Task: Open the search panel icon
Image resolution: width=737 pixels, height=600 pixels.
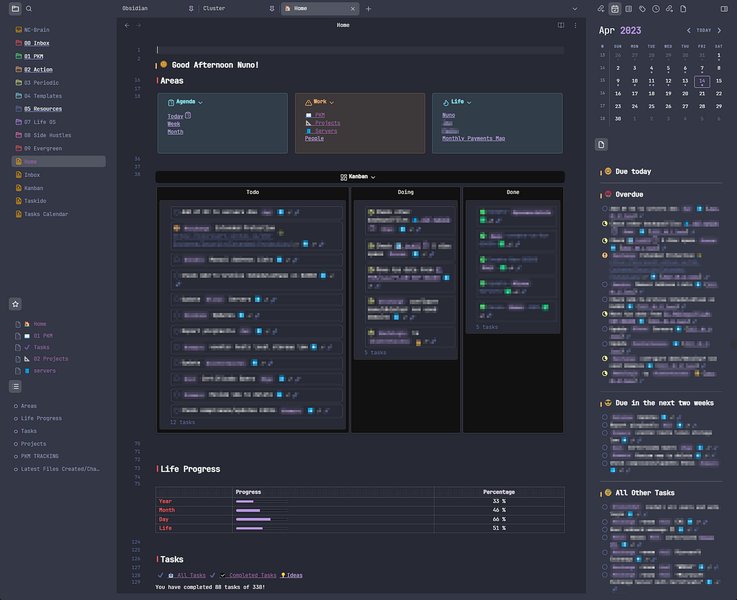Action: pos(29,8)
